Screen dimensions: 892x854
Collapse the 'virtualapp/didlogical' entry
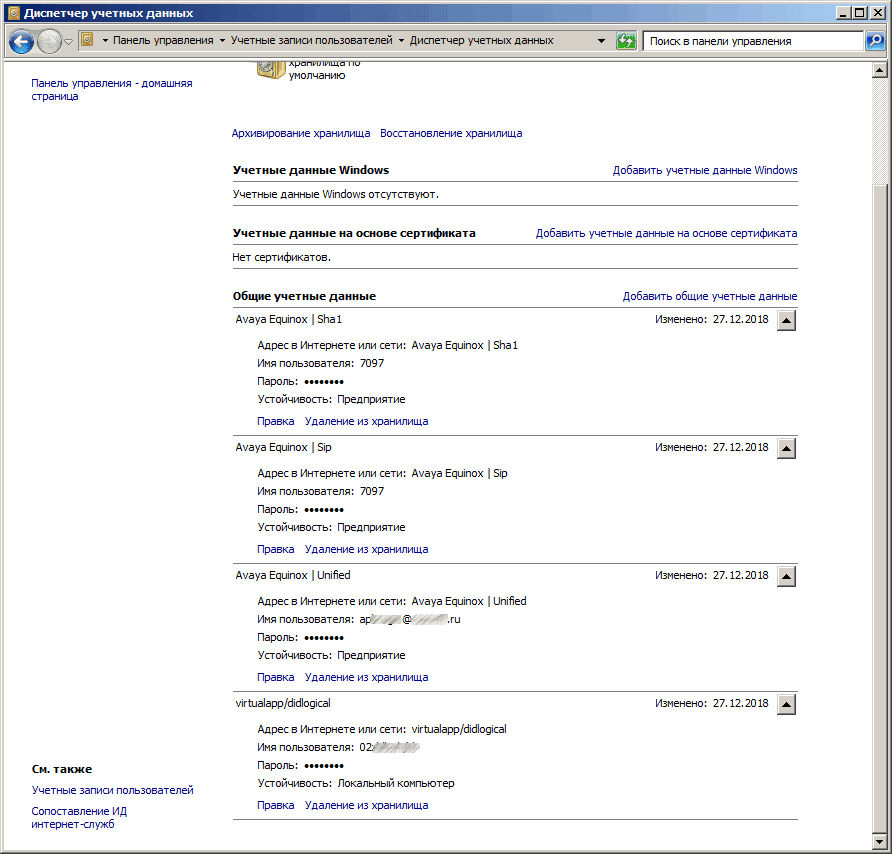click(x=786, y=704)
